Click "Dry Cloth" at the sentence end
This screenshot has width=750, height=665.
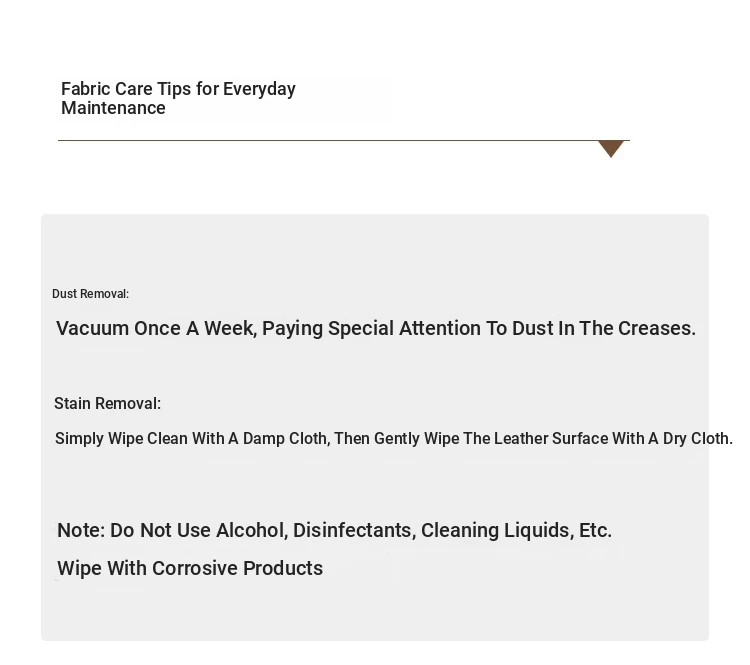[x=697, y=439]
